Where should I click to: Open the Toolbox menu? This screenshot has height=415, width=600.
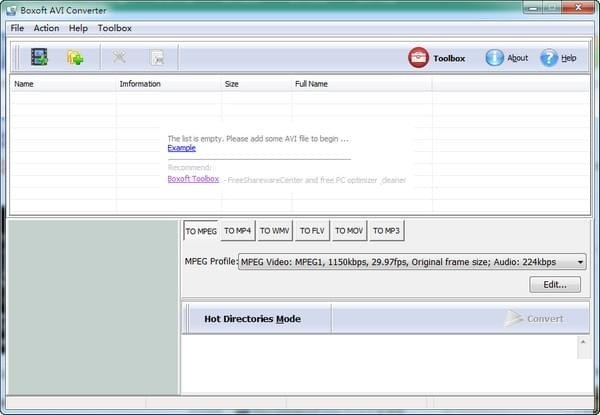[x=114, y=28]
